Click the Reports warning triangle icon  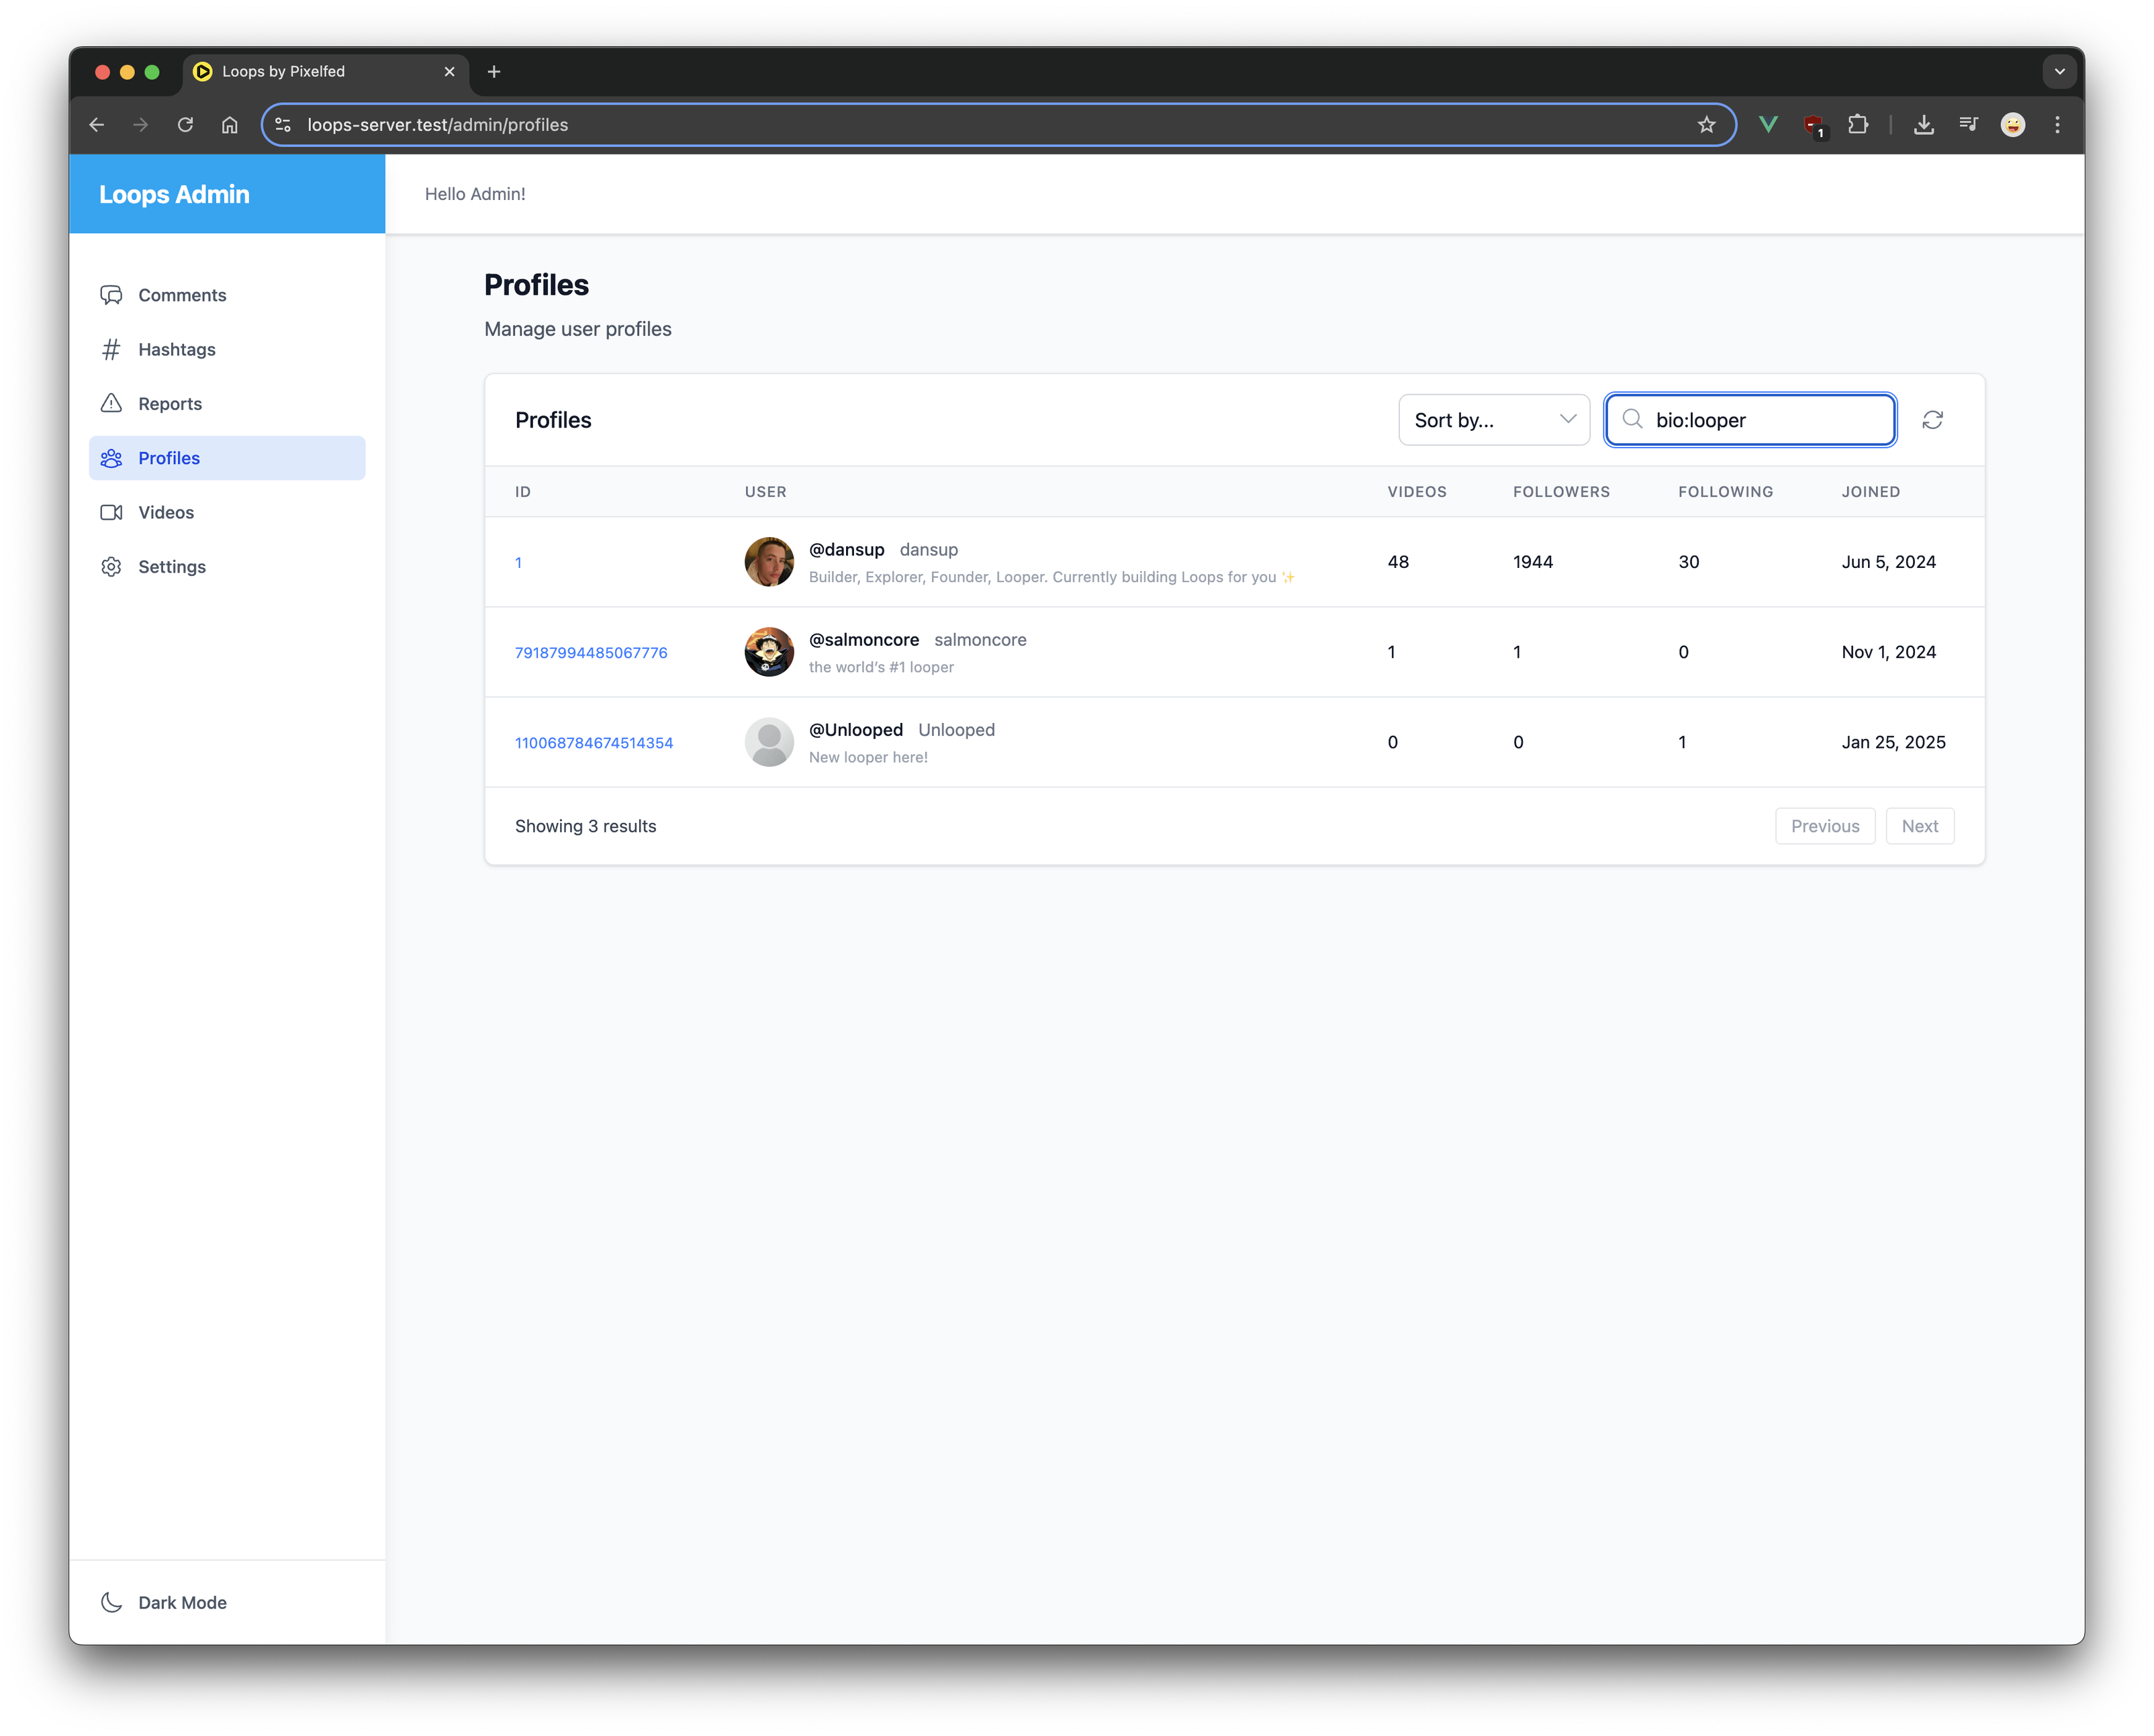[x=112, y=403]
